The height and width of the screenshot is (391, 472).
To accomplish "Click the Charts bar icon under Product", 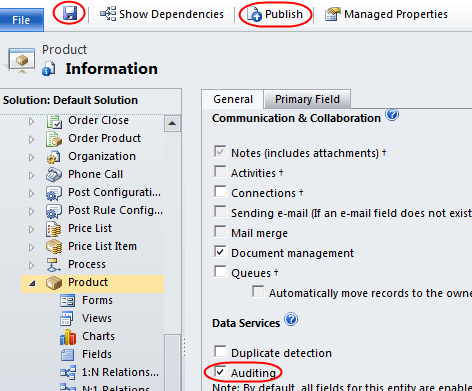I will (x=68, y=337).
